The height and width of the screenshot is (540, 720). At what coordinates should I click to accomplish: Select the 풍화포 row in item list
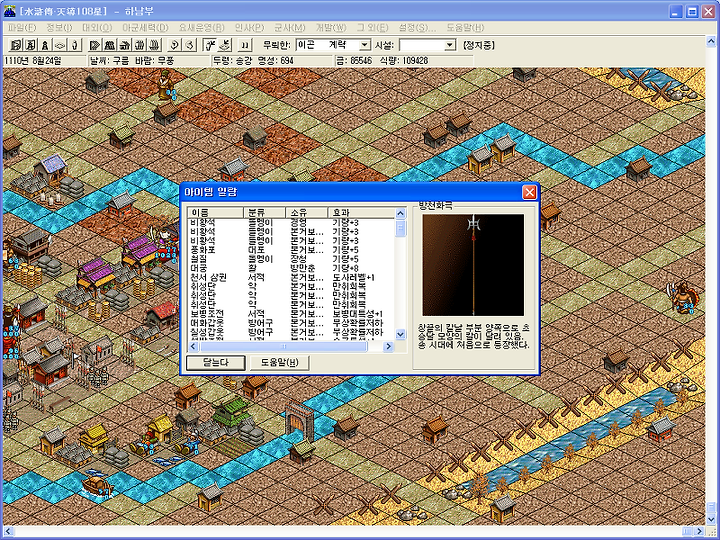291,250
